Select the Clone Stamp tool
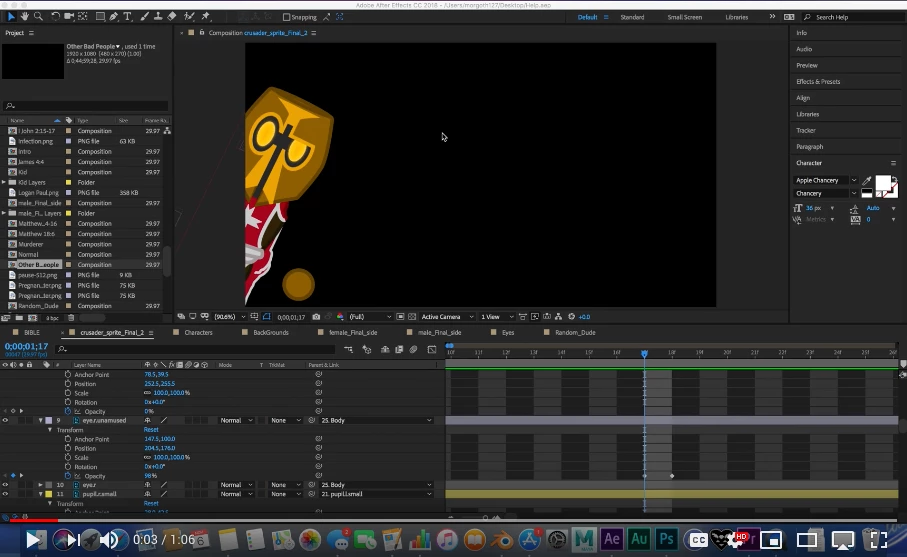The image size is (907, 557). (x=157, y=17)
